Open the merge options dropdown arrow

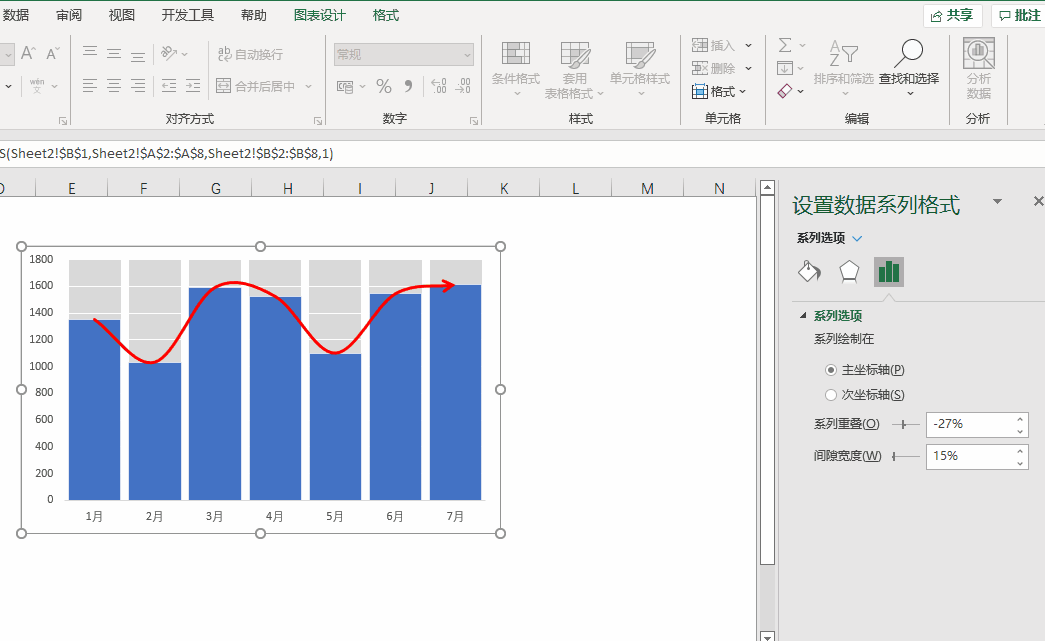pos(309,86)
